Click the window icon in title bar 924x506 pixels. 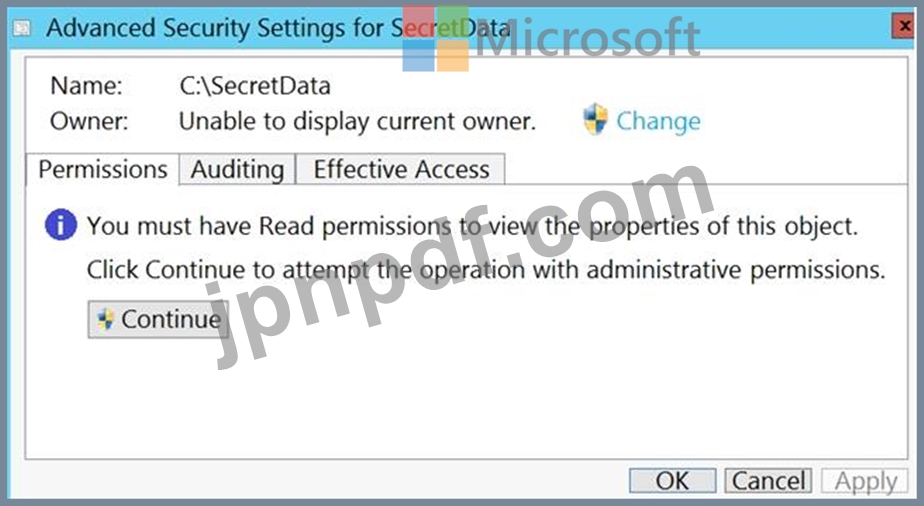click(22, 28)
